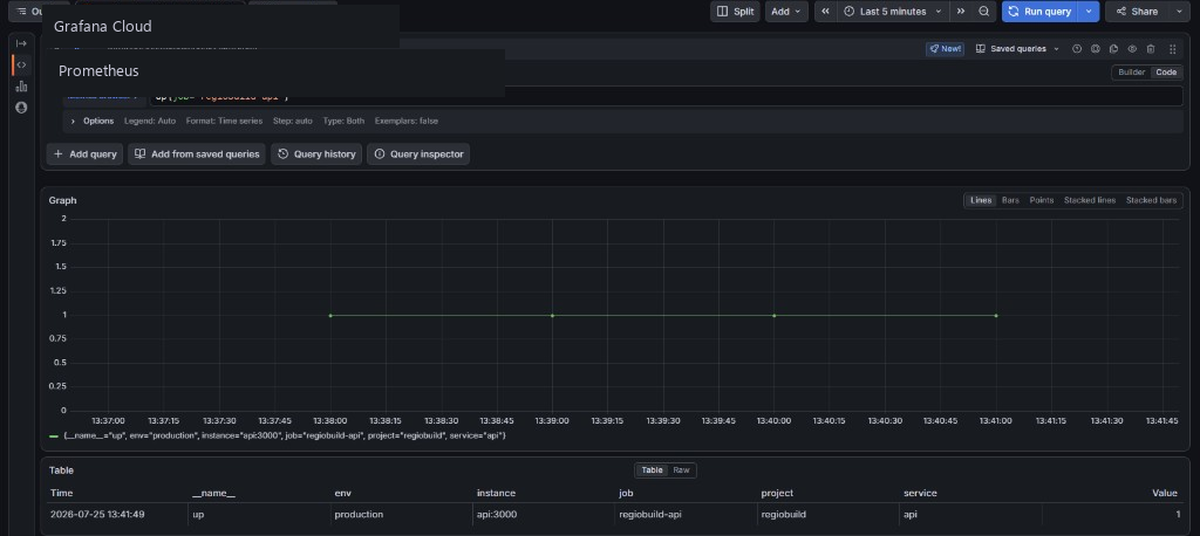Shift time range forward

pos(961,11)
